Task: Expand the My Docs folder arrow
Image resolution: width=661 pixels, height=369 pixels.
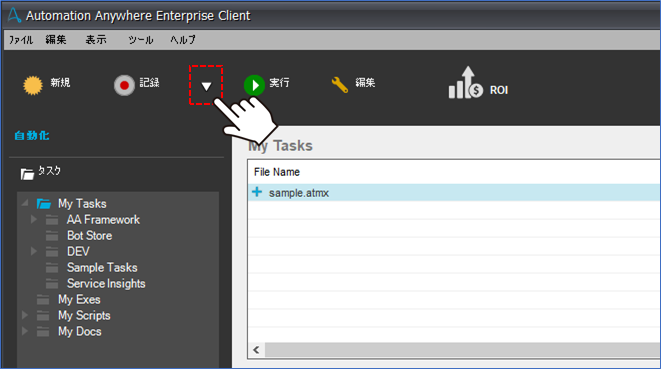Action: pos(25,331)
